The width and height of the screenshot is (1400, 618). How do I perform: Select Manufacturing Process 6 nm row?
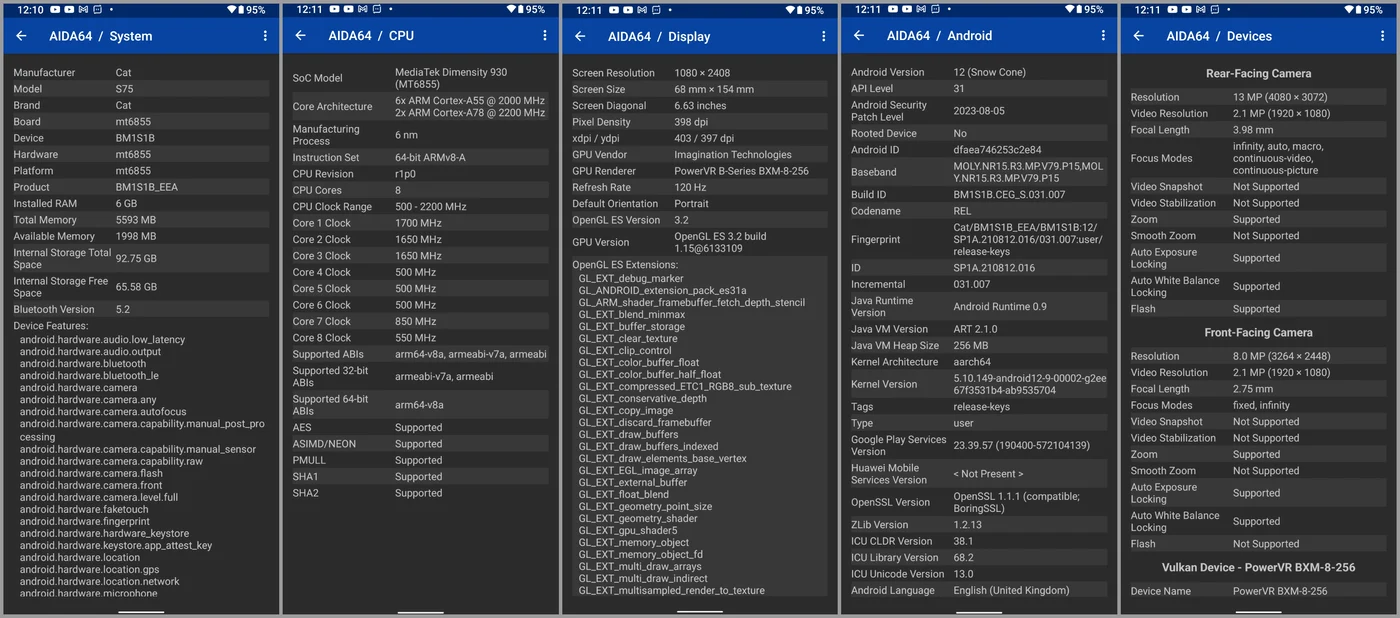pos(419,135)
